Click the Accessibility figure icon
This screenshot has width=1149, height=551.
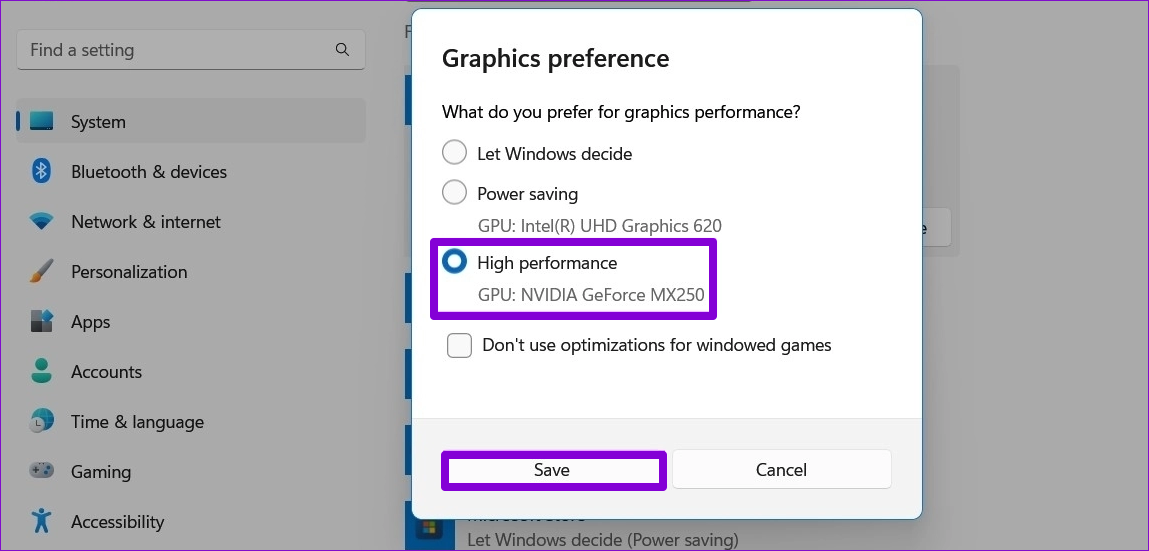pos(42,522)
